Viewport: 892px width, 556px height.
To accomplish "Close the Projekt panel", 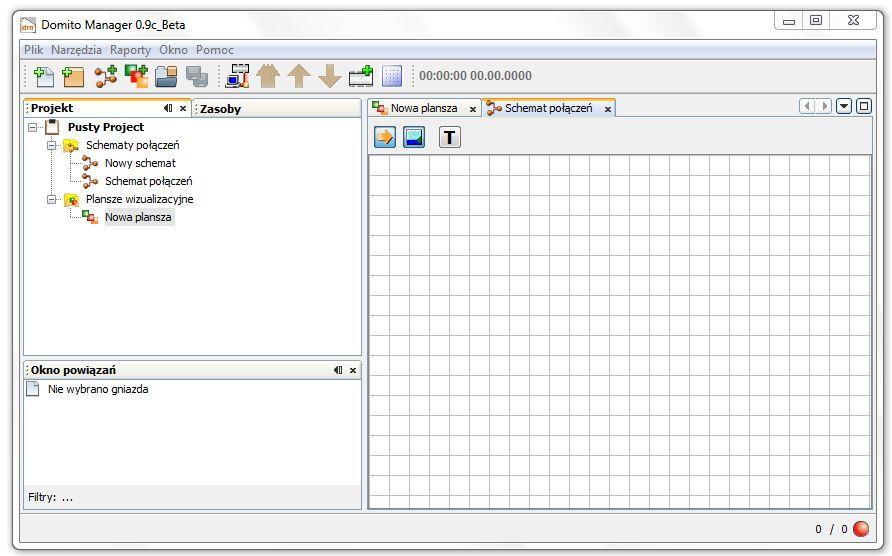I will 183,108.
